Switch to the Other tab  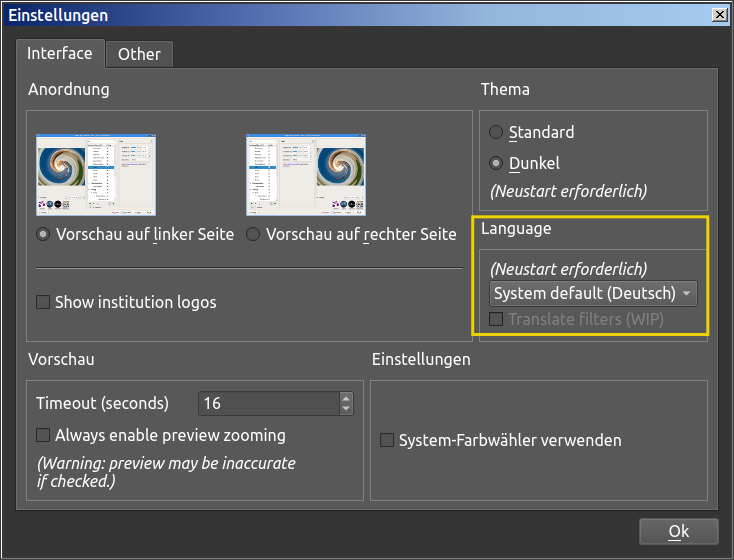pyautogui.click(x=139, y=54)
